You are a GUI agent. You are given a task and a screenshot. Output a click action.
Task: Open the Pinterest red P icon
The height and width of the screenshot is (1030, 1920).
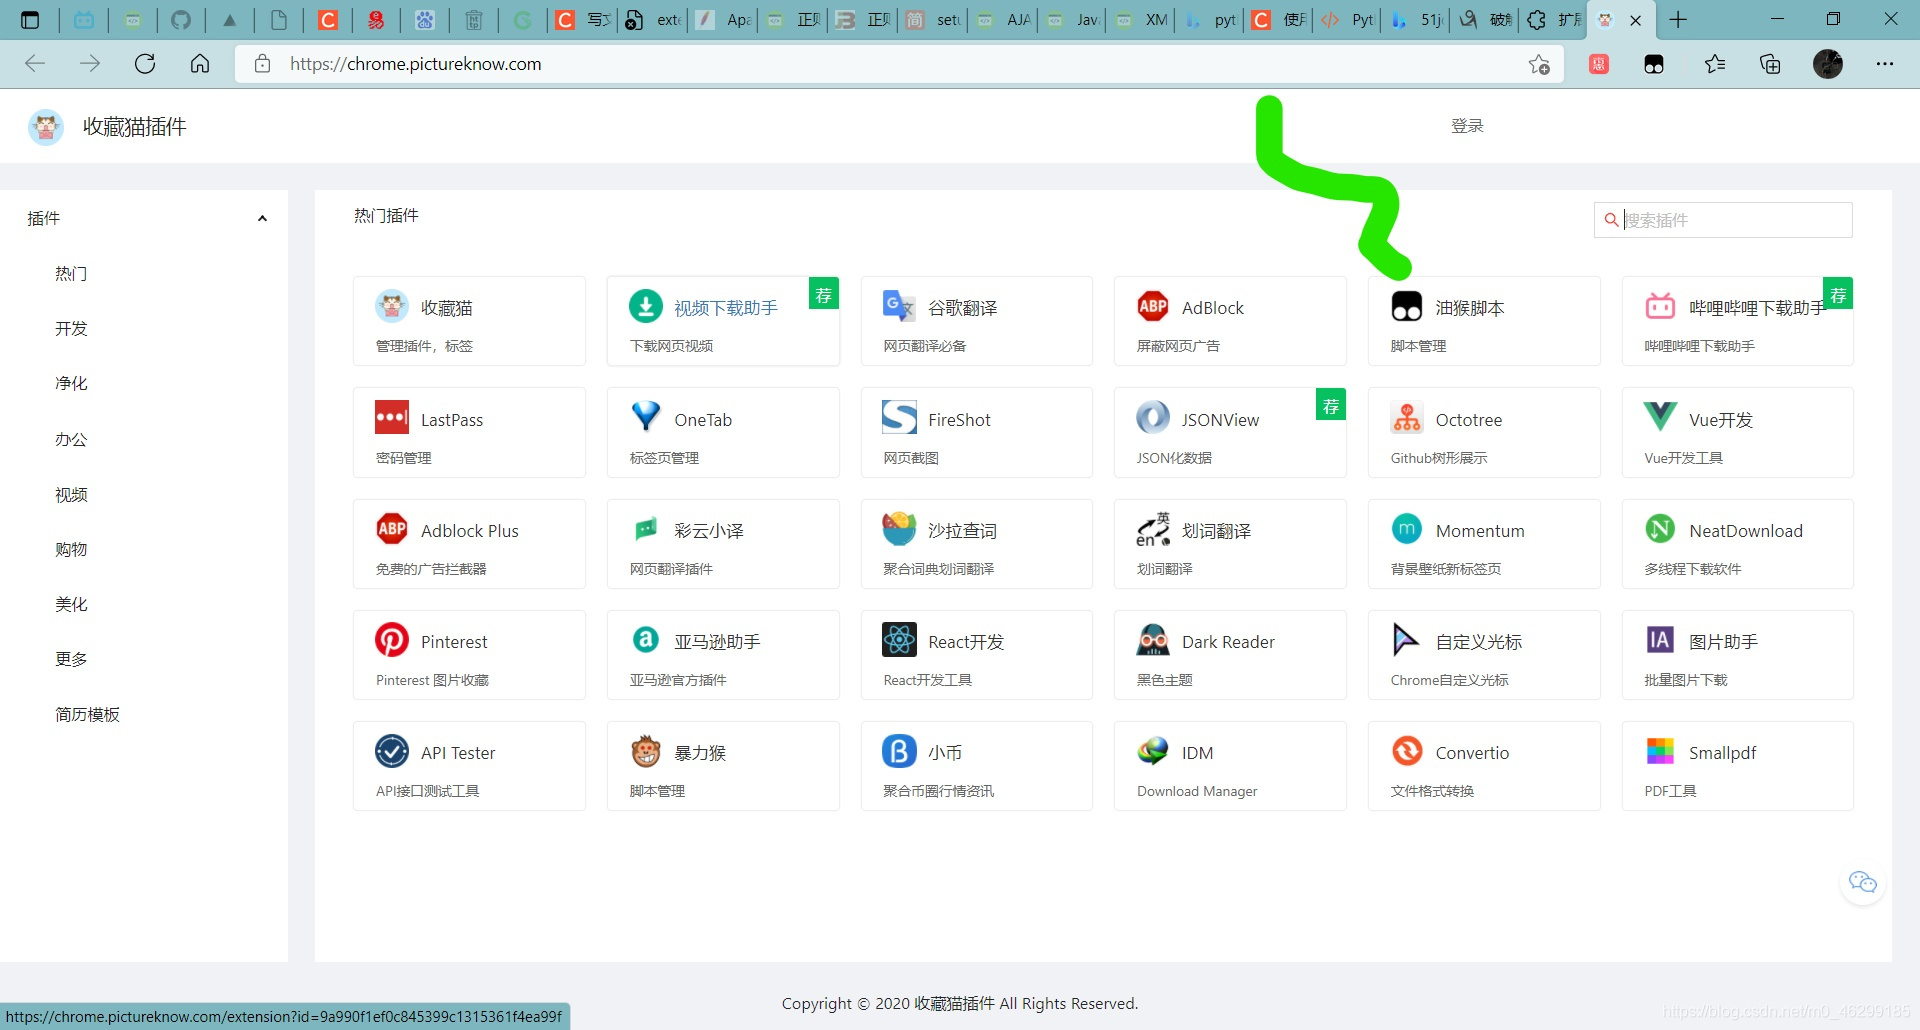coord(392,640)
